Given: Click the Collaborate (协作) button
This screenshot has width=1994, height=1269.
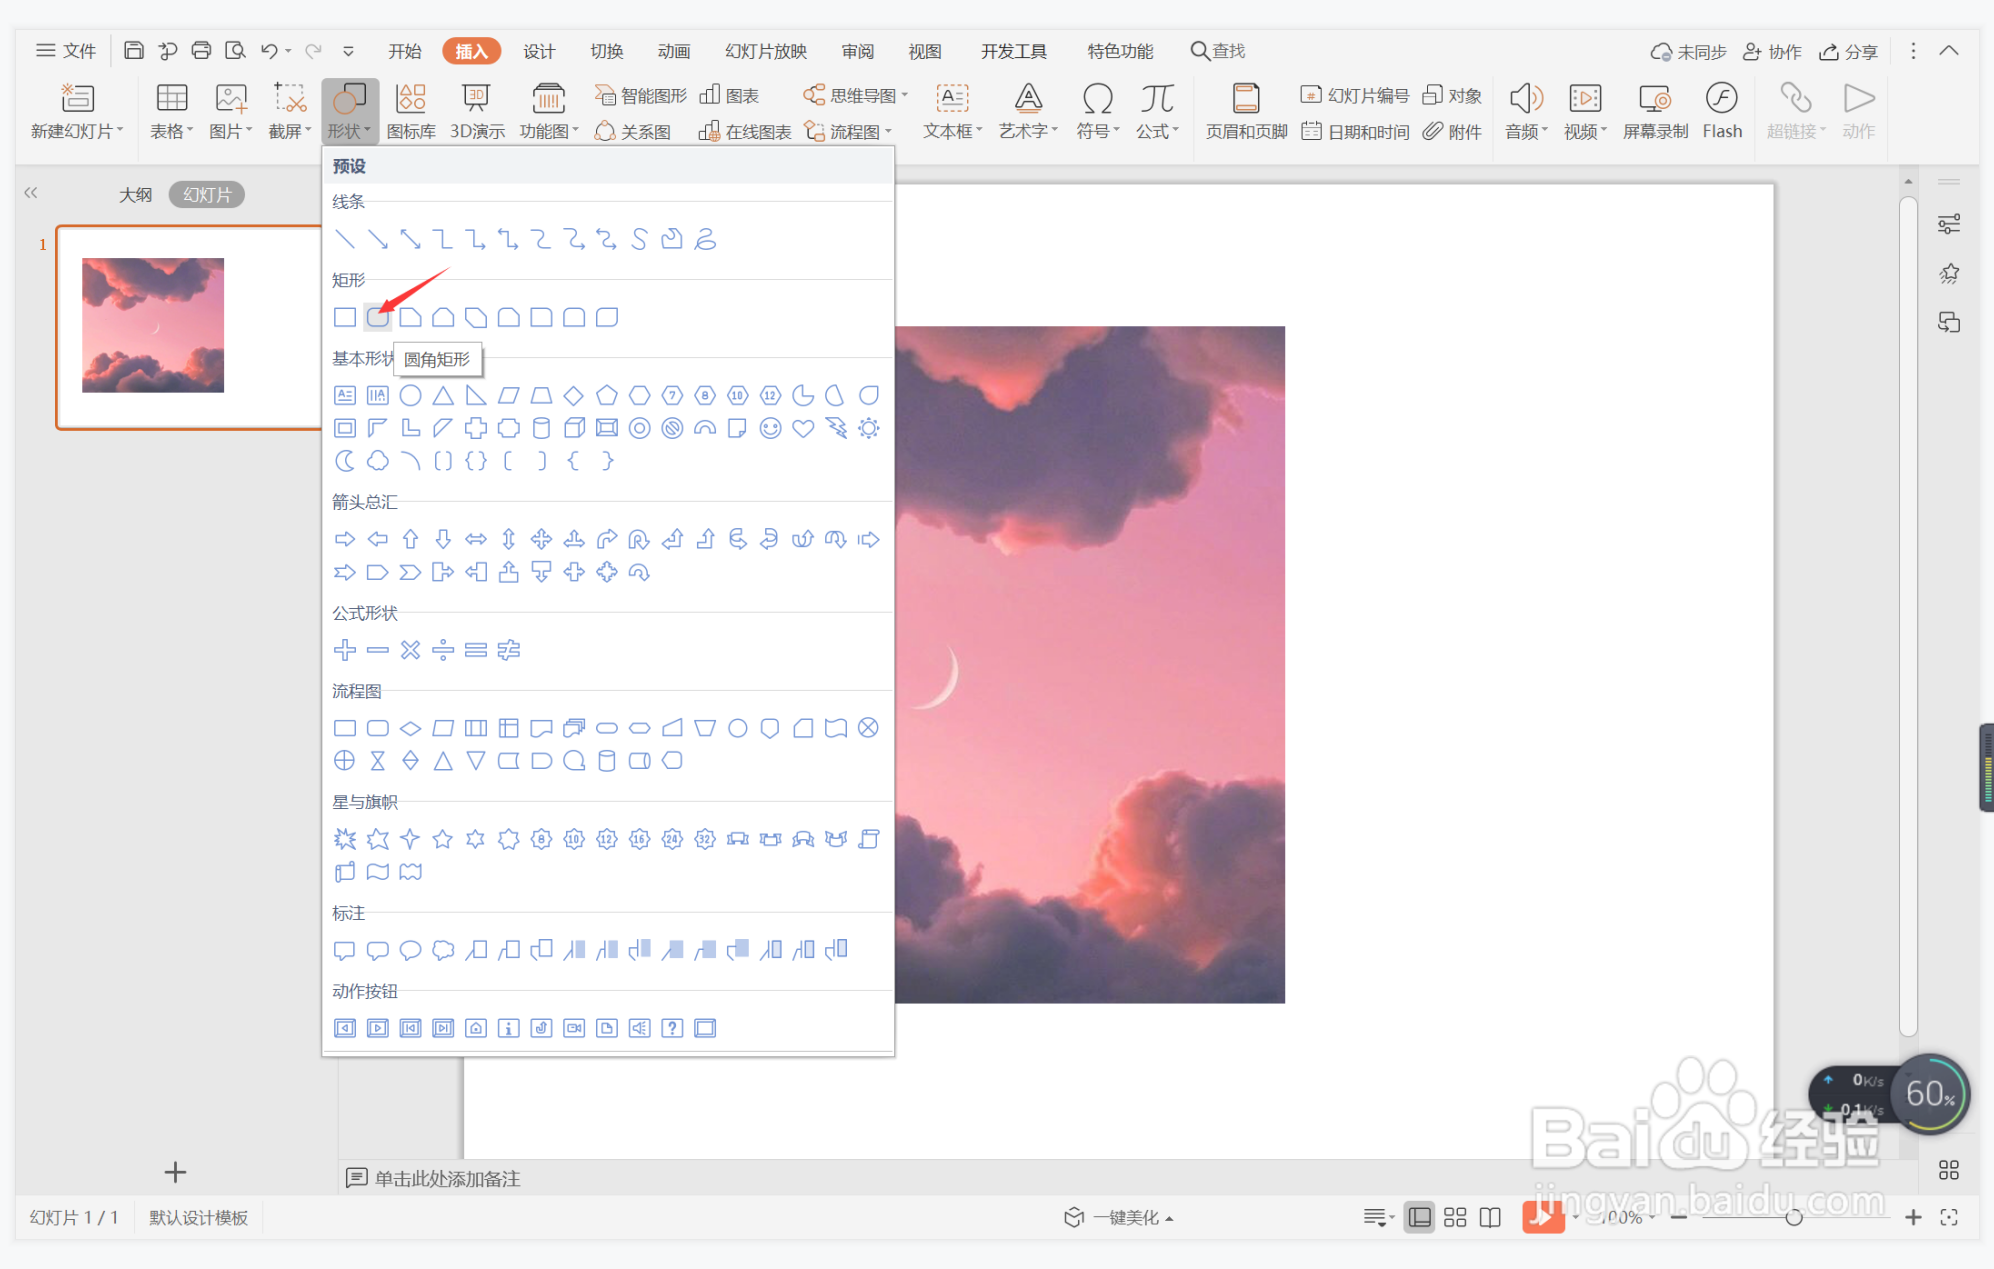Looking at the screenshot, I should tap(1772, 52).
